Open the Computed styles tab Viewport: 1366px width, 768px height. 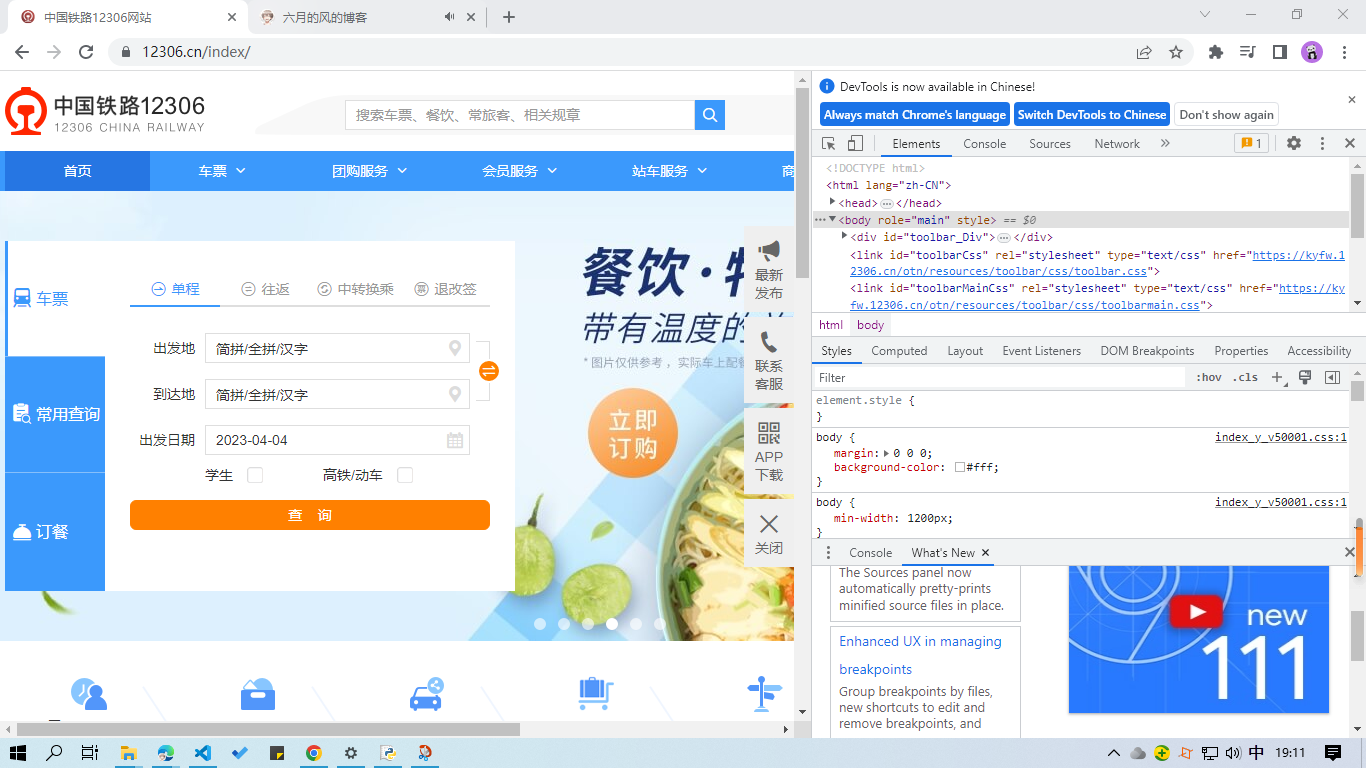[x=899, y=351]
